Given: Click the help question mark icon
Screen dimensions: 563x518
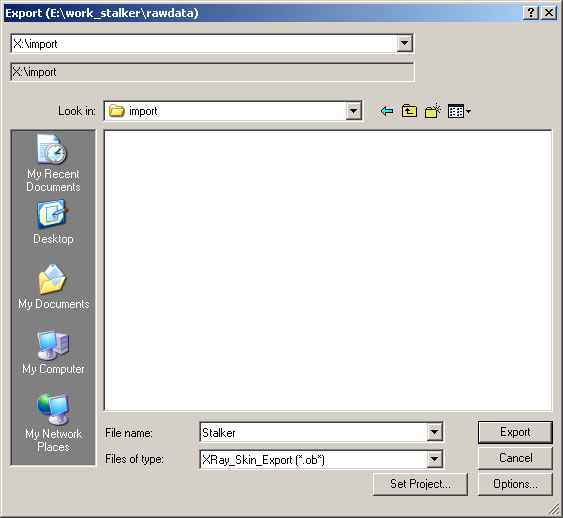Looking at the screenshot, I should pos(531,13).
